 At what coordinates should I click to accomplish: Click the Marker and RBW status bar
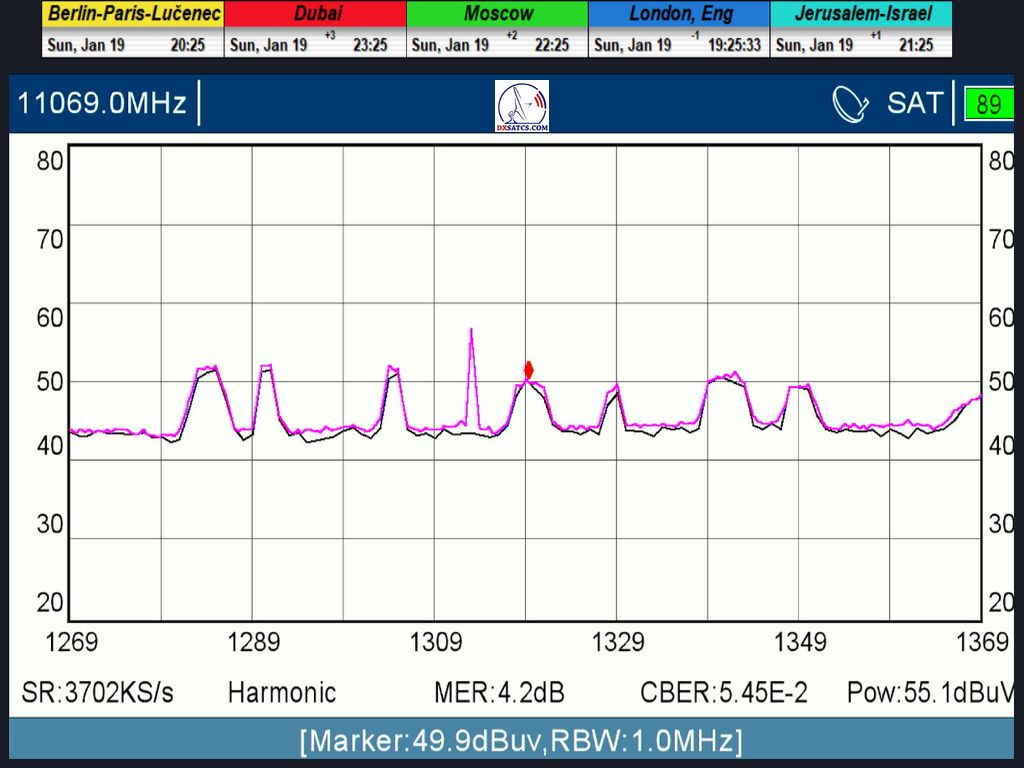coord(520,741)
